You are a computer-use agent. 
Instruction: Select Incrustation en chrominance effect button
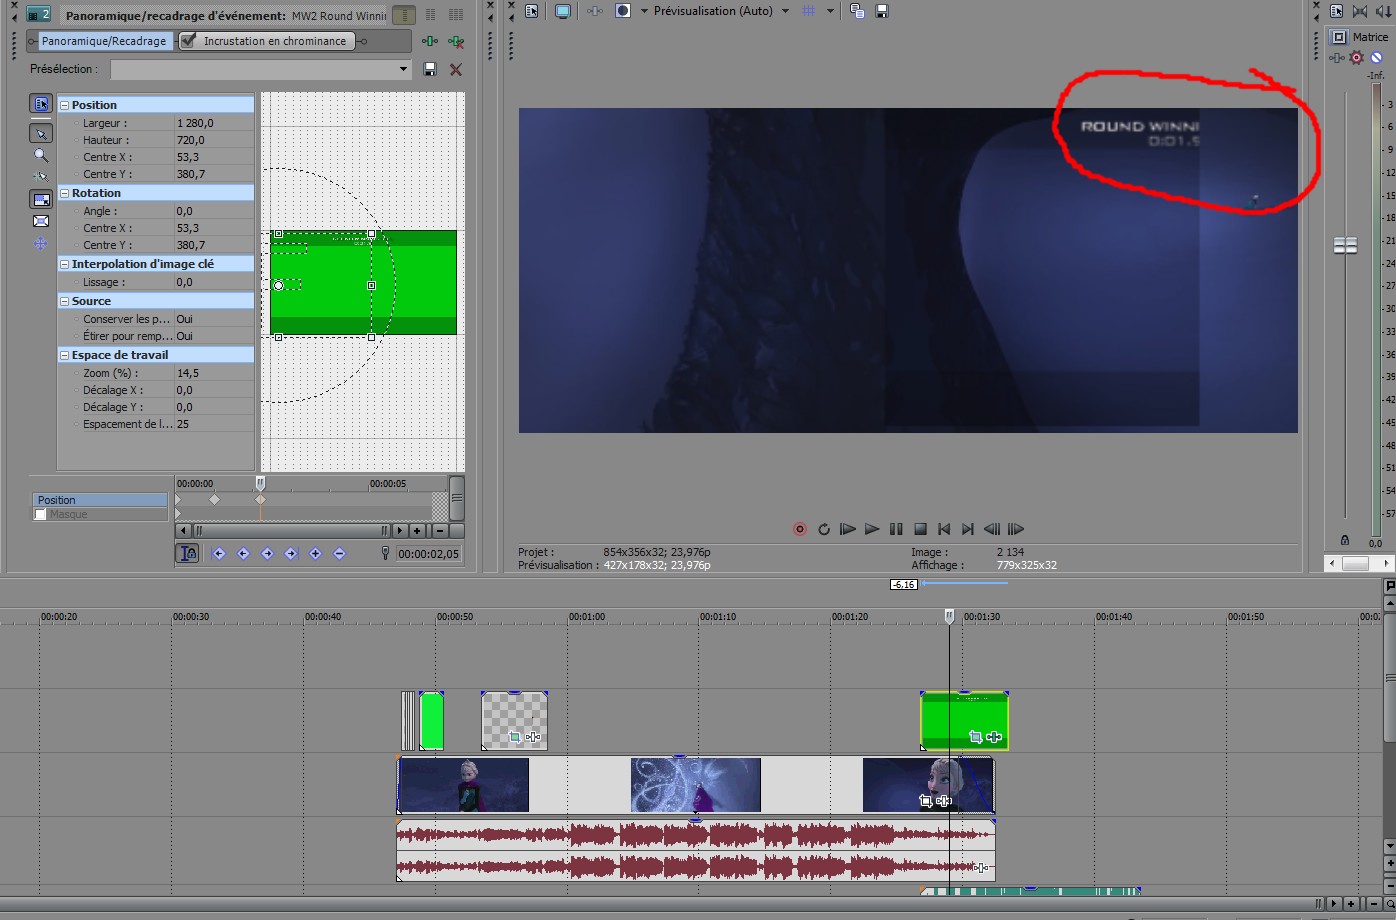[267, 41]
